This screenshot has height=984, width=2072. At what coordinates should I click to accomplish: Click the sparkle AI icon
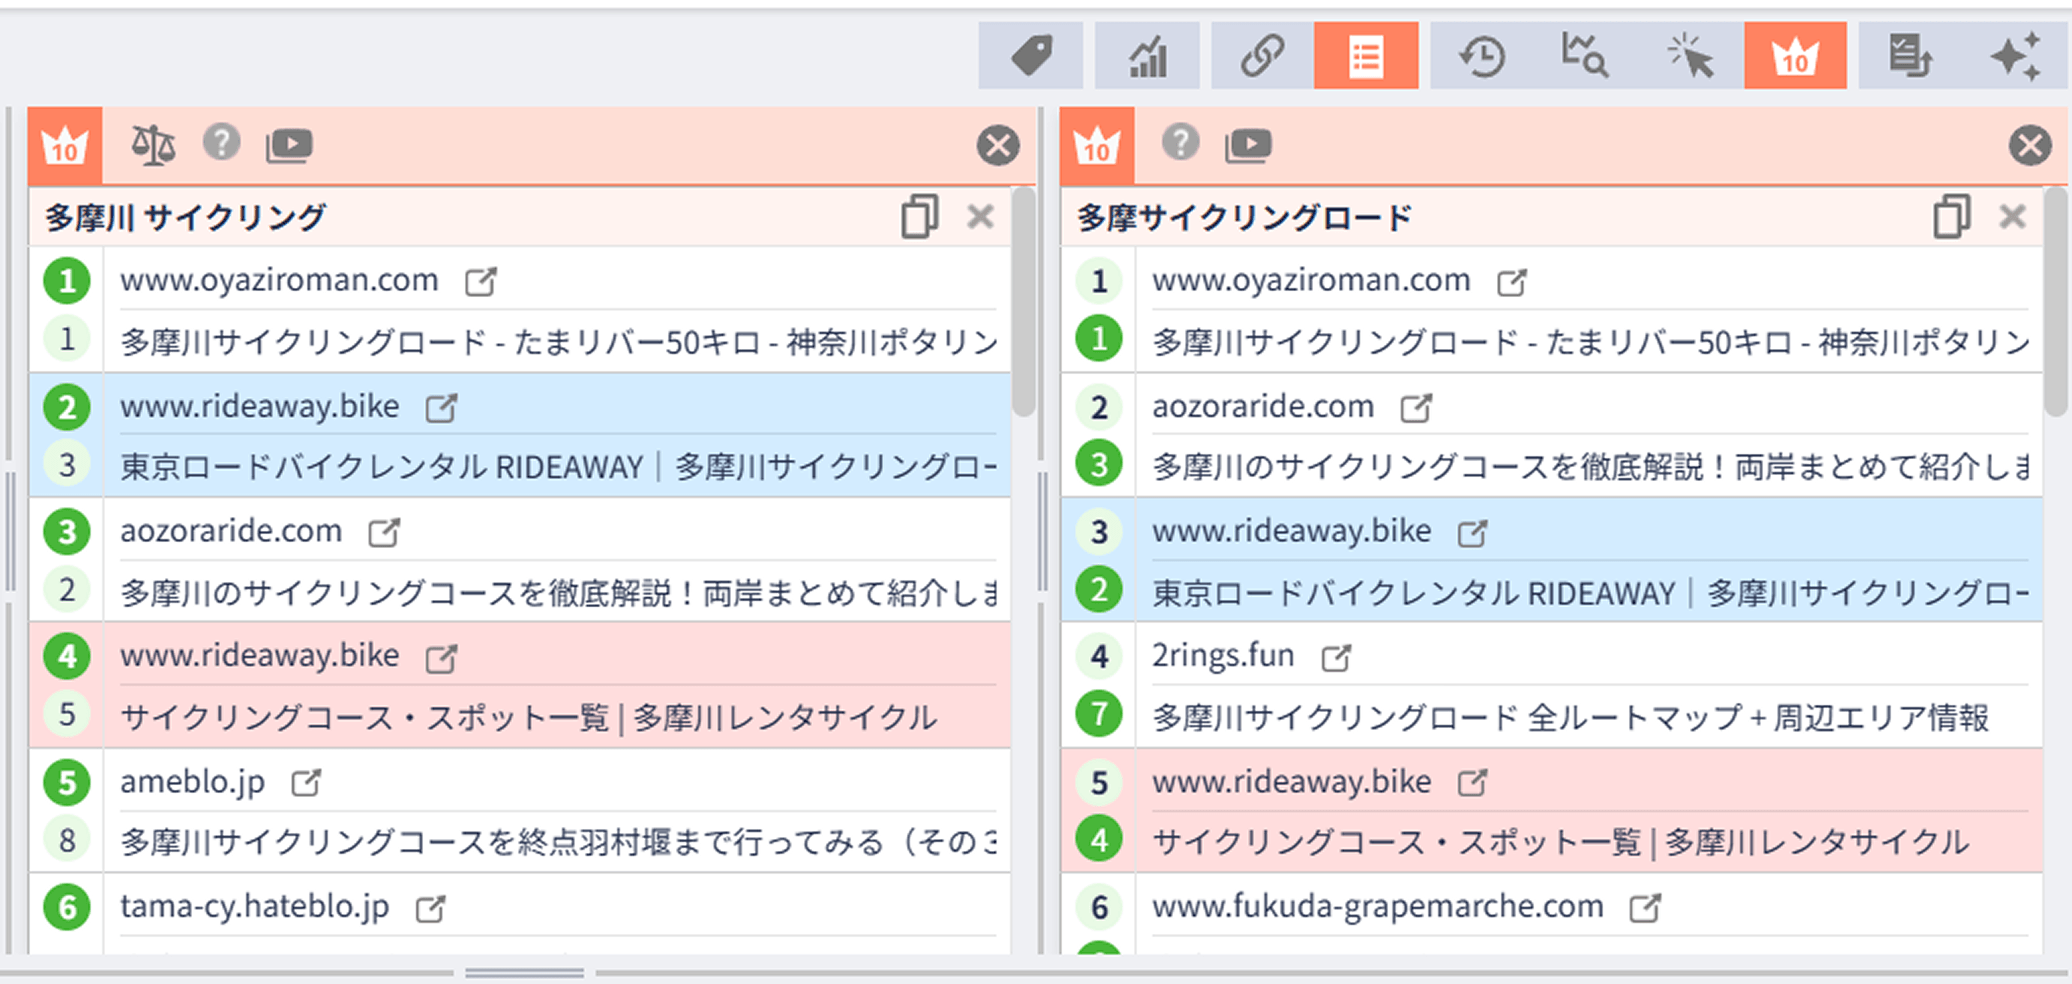point(2015,56)
